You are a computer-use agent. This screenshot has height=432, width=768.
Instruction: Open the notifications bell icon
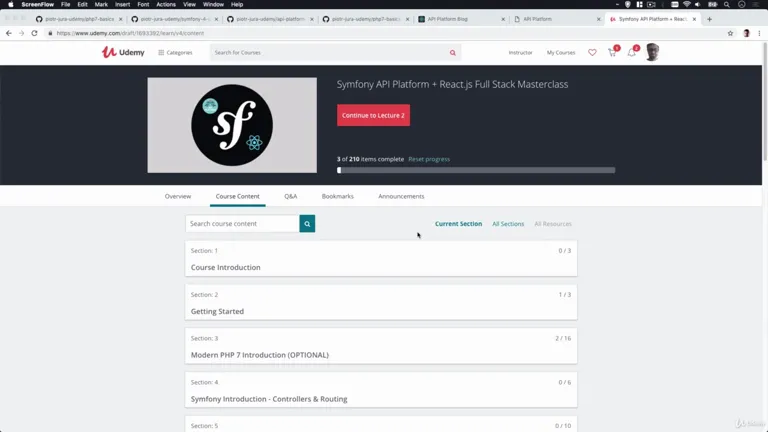coord(632,52)
